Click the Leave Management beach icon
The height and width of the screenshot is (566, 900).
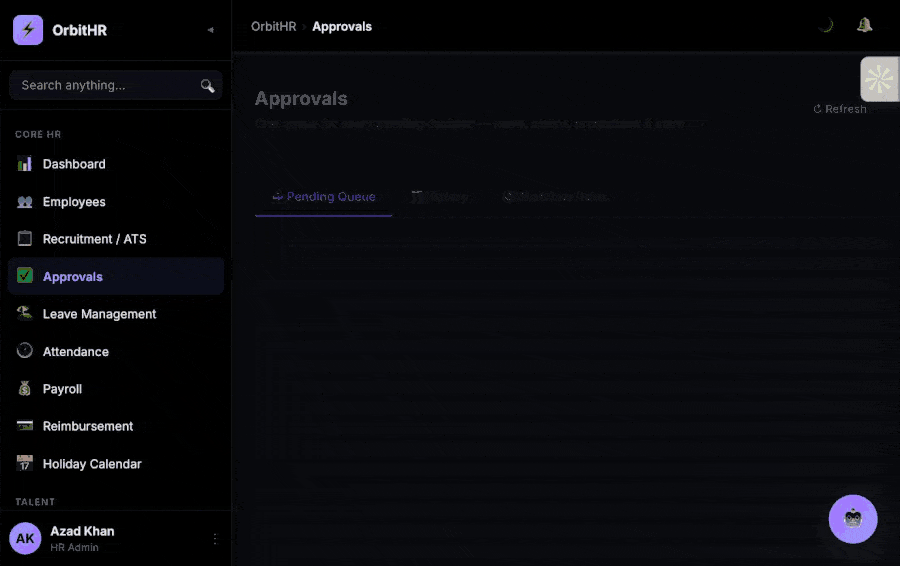pos(24,313)
